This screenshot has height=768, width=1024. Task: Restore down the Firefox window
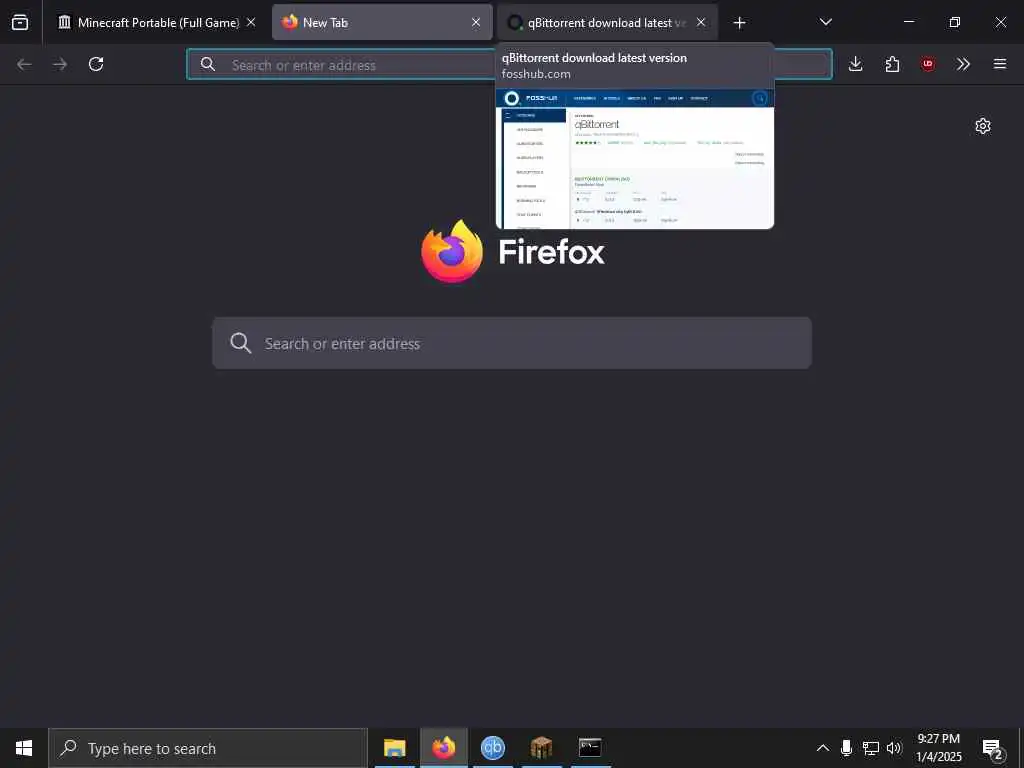coord(955,22)
